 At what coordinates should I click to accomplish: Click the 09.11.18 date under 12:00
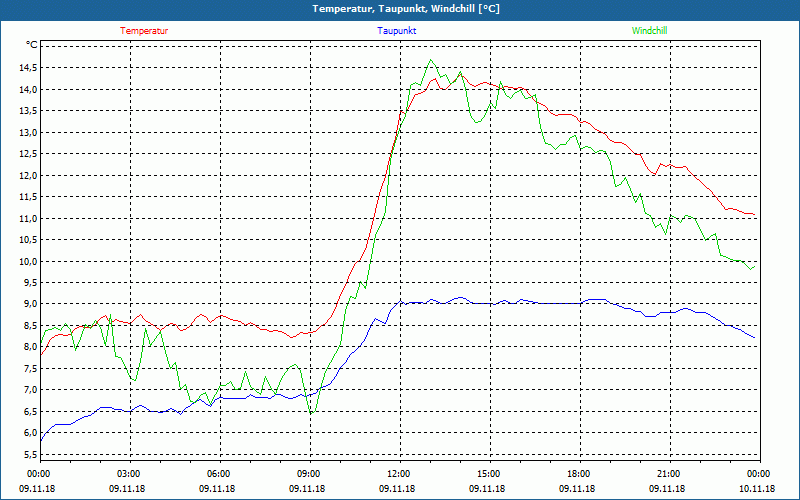point(397,488)
